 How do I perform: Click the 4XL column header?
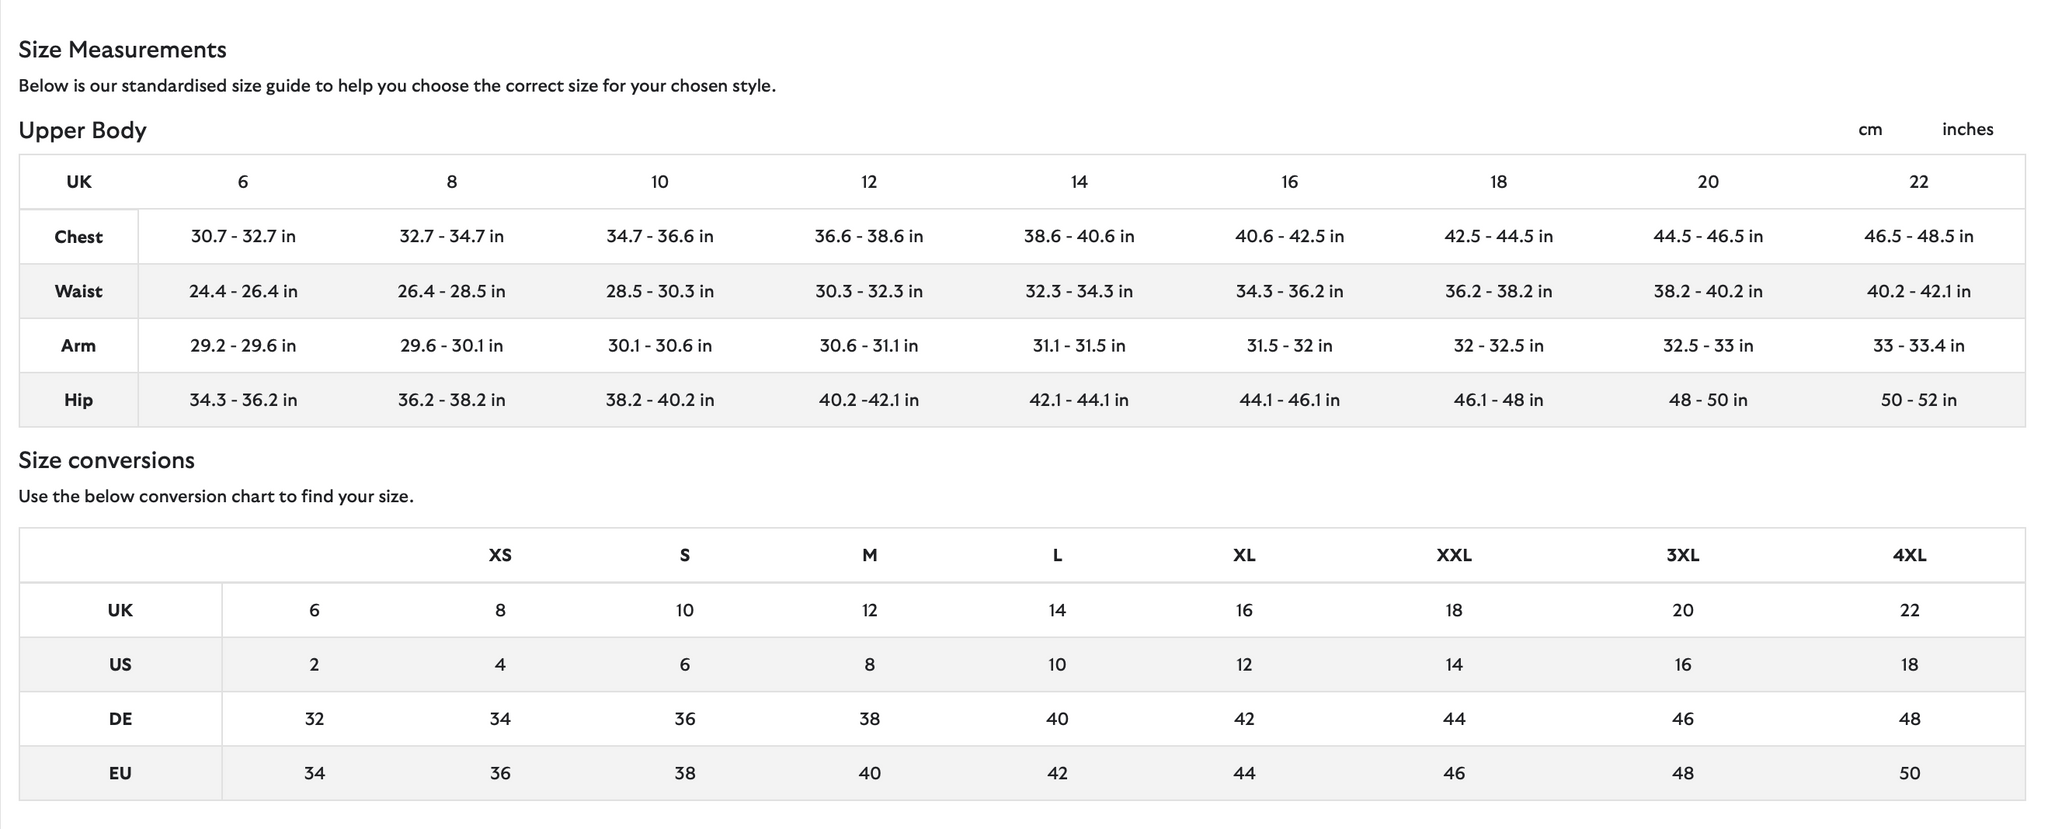point(1909,555)
